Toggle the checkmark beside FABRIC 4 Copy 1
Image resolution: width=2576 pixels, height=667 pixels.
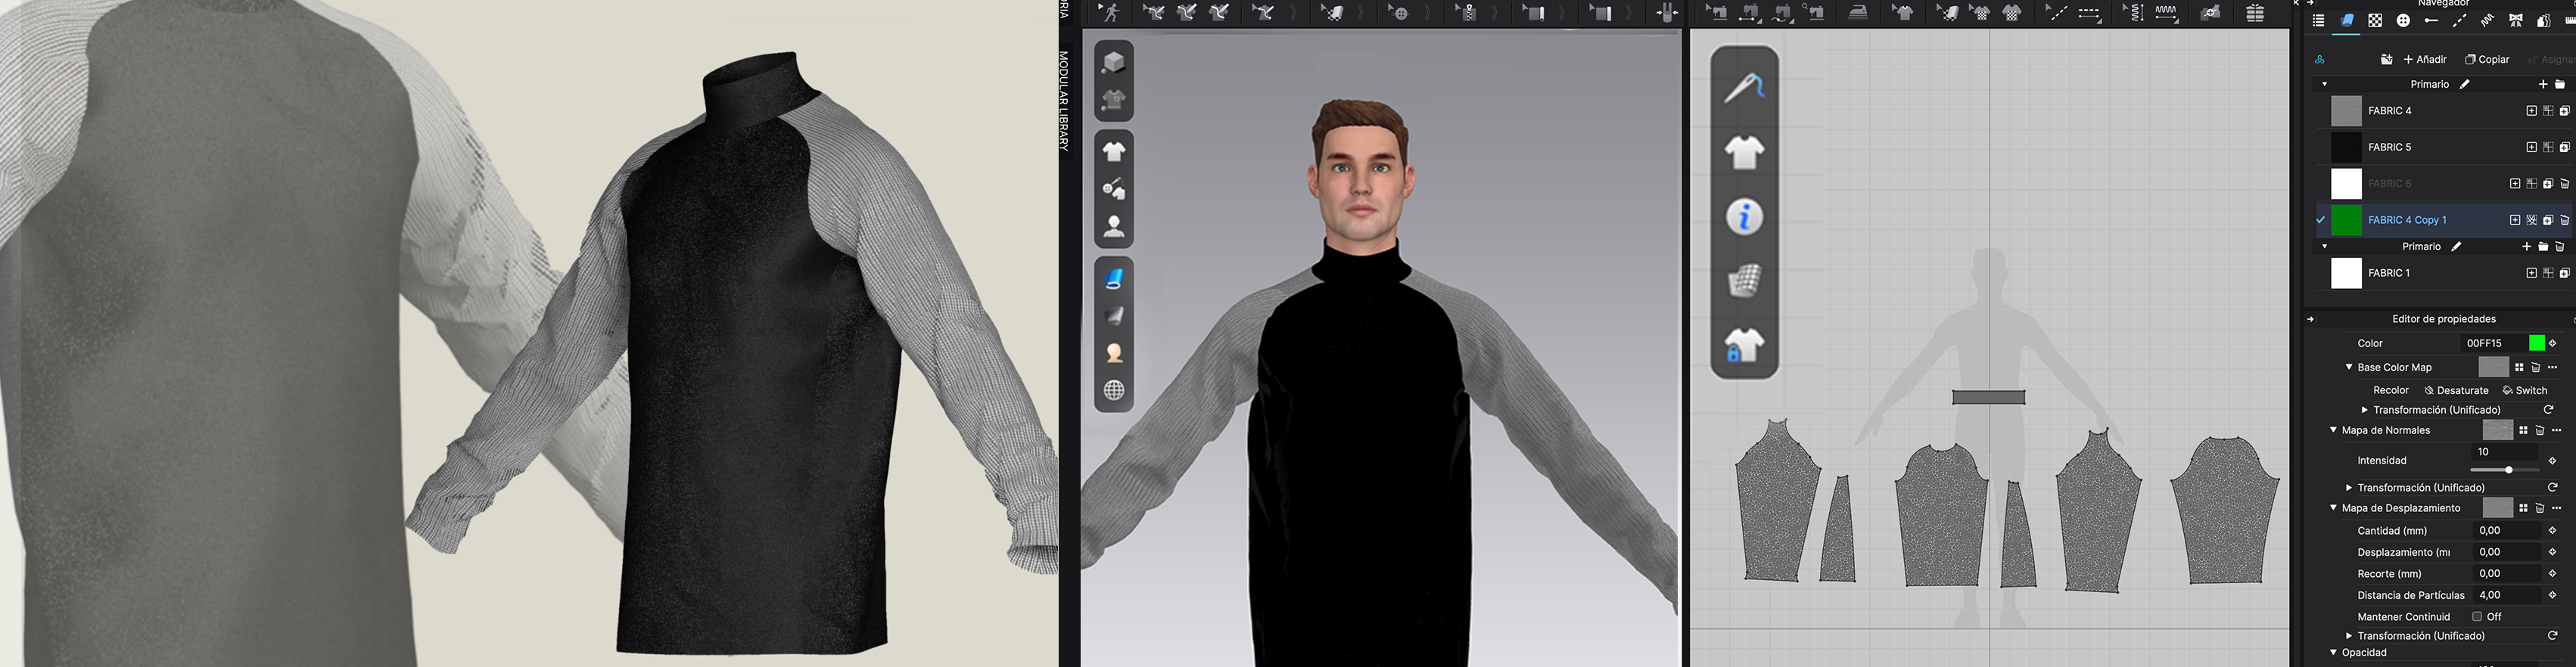[2320, 220]
